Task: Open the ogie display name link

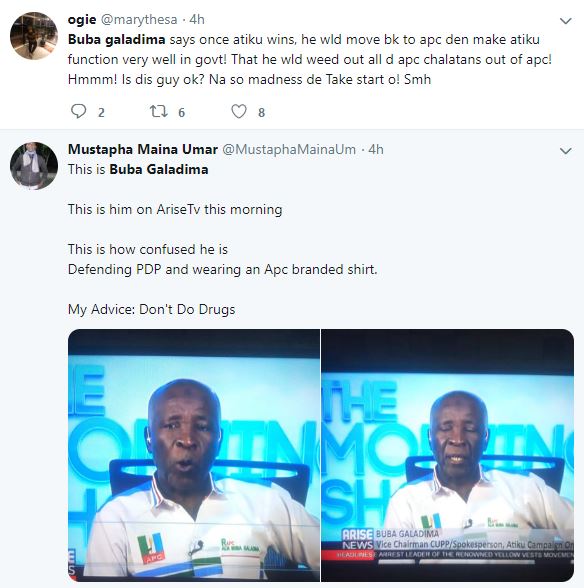Action: 82,20
